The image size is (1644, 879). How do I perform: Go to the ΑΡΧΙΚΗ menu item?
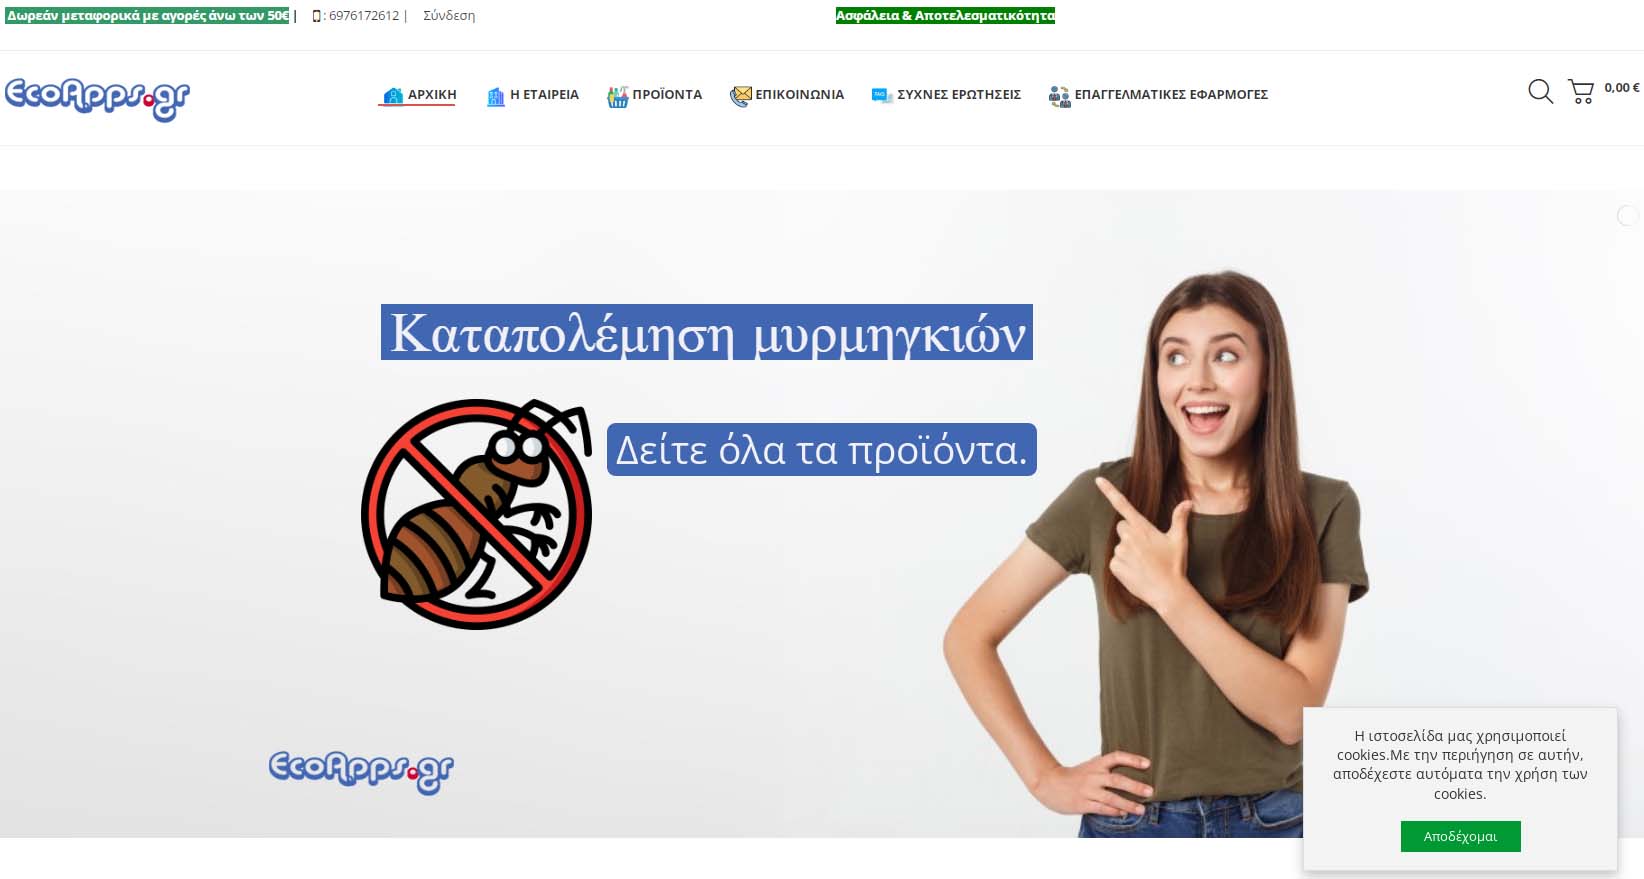pos(432,95)
